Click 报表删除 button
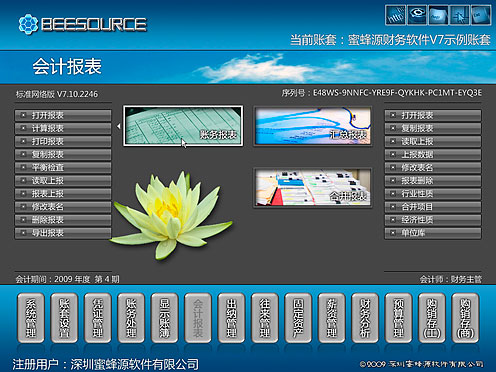The image size is (496, 372). (x=433, y=181)
